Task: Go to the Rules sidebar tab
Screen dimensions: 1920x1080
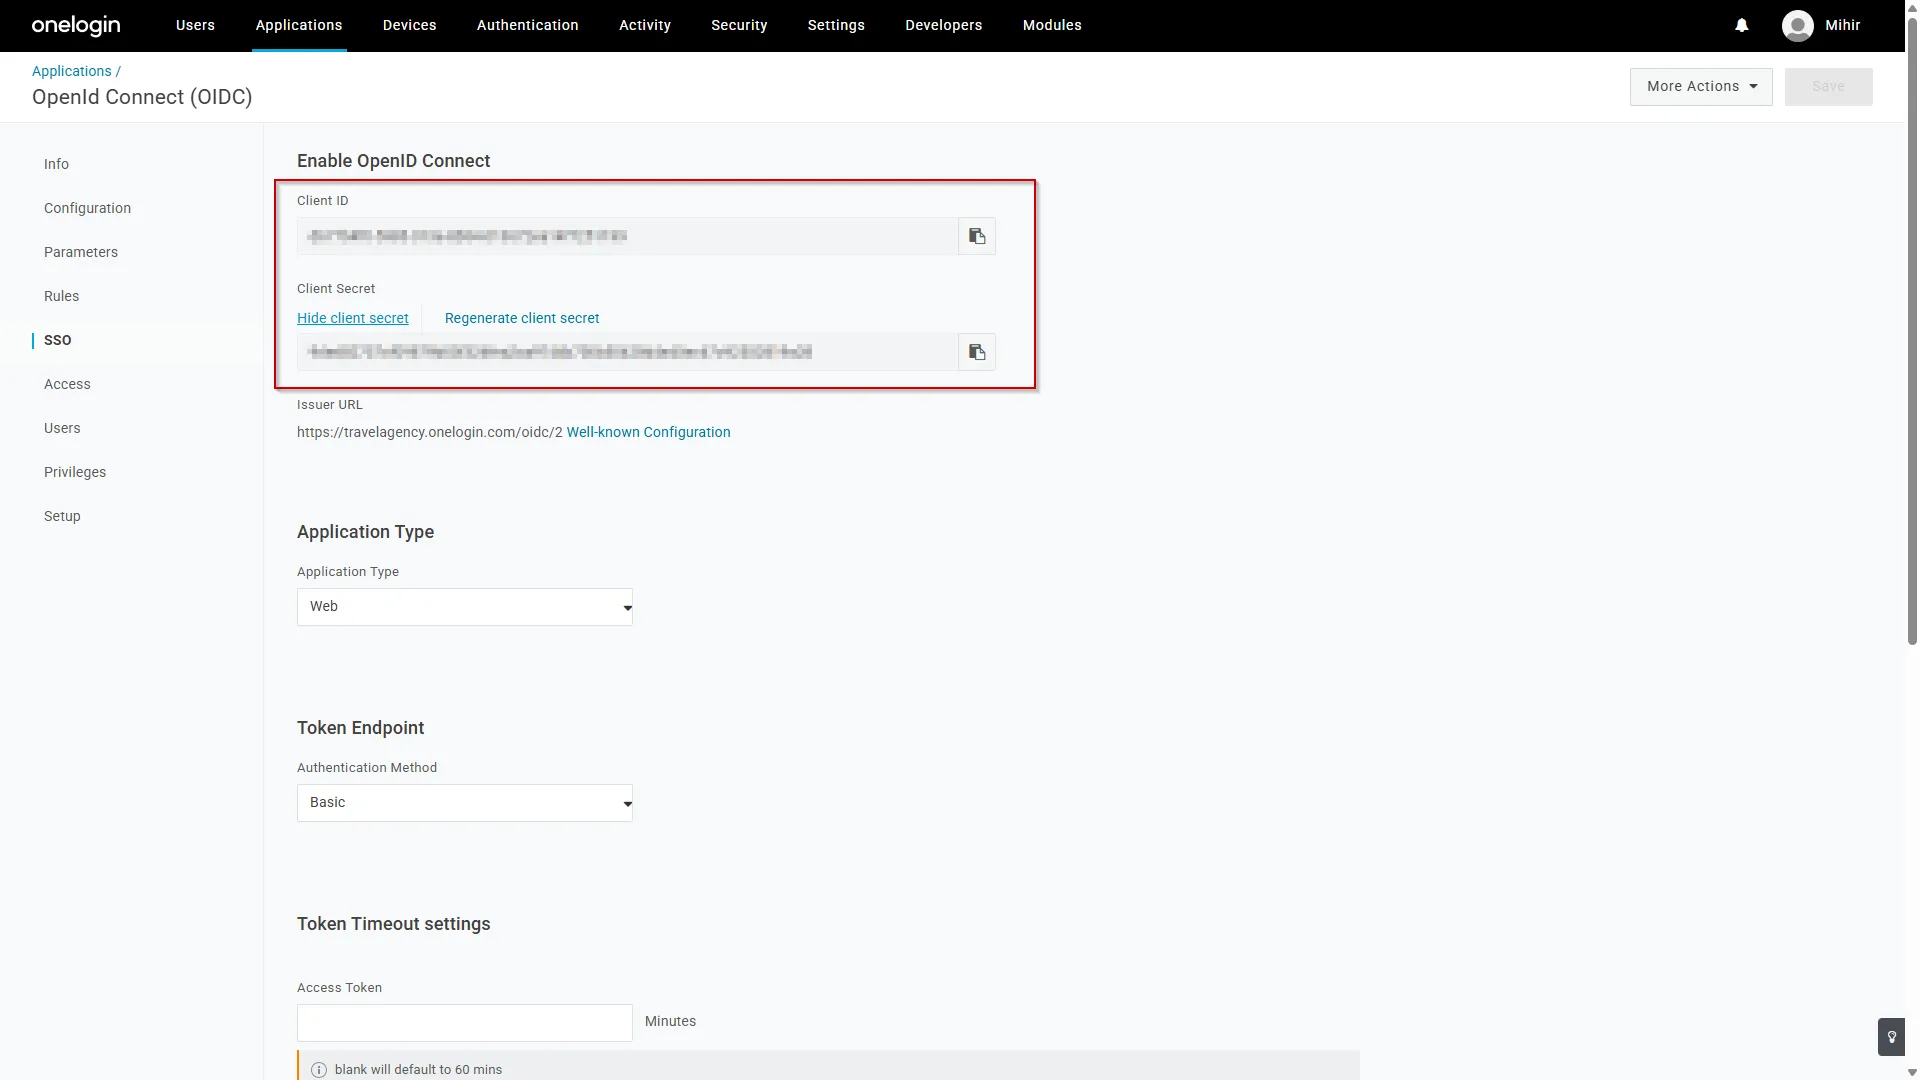Action: pos(61,296)
